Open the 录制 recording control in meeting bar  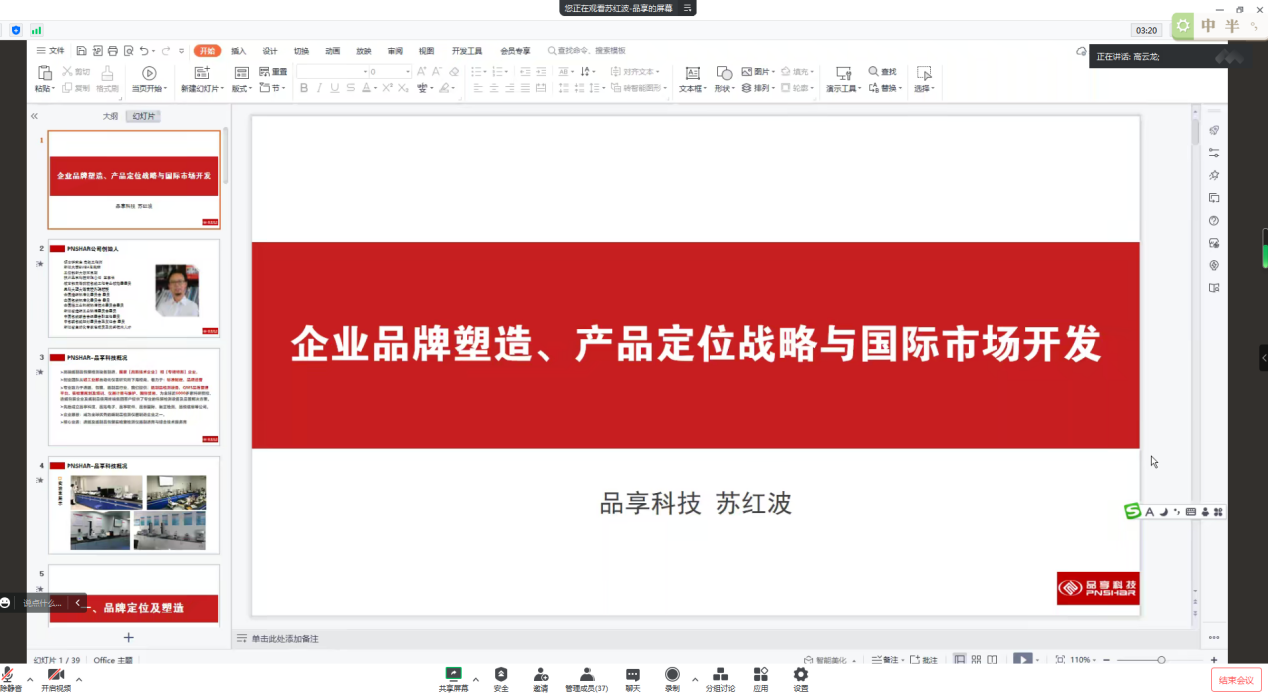pyautogui.click(x=672, y=675)
